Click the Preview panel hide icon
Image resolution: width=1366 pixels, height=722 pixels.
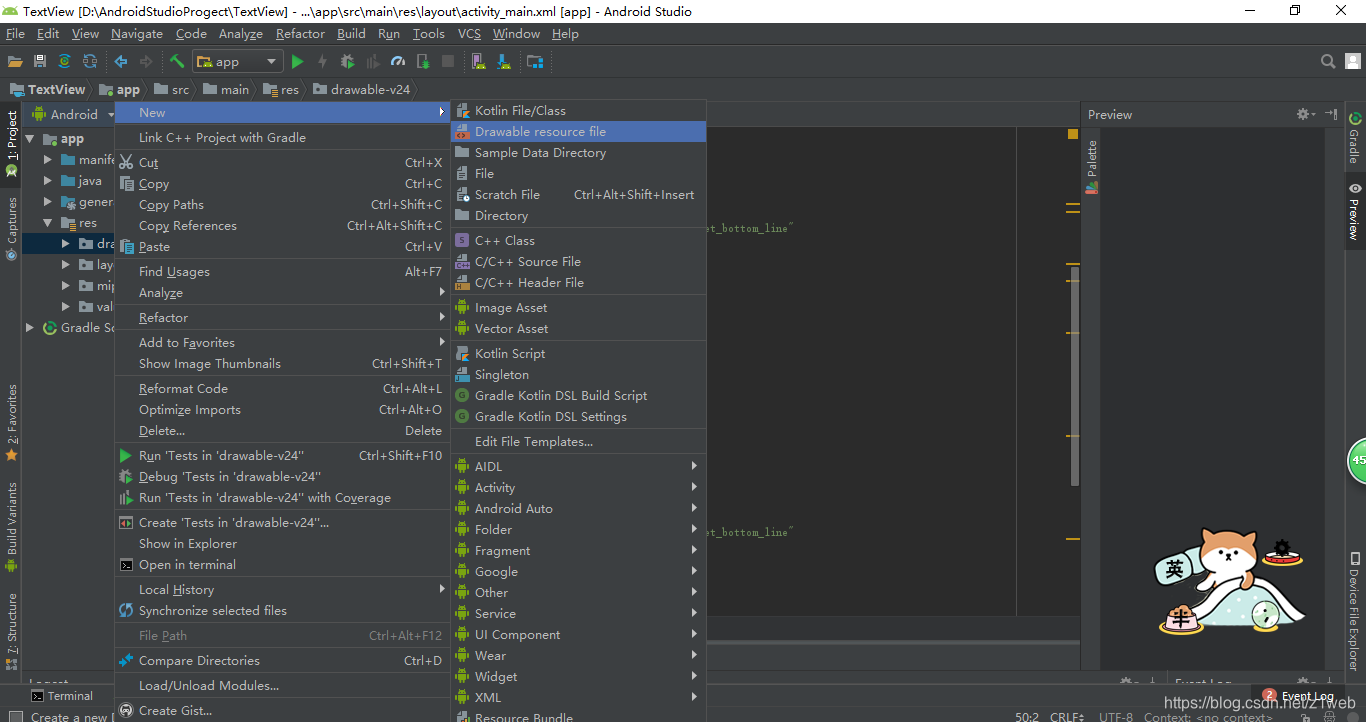[1331, 114]
